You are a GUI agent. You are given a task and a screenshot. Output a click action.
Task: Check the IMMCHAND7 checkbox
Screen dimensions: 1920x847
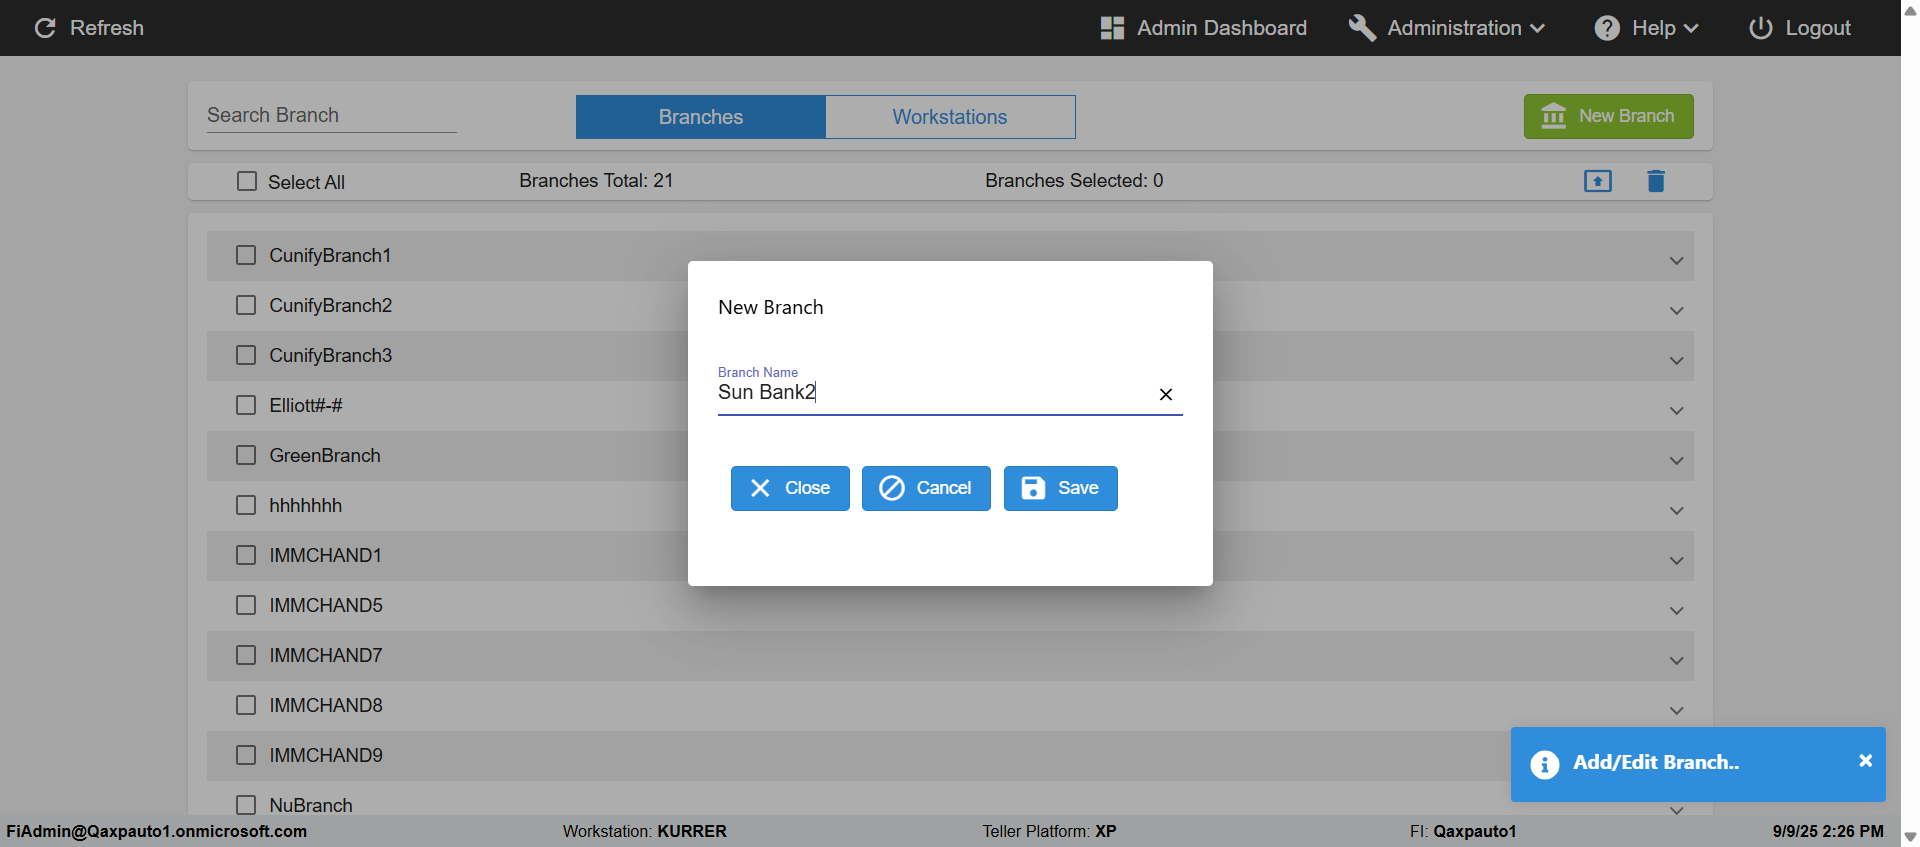click(246, 655)
